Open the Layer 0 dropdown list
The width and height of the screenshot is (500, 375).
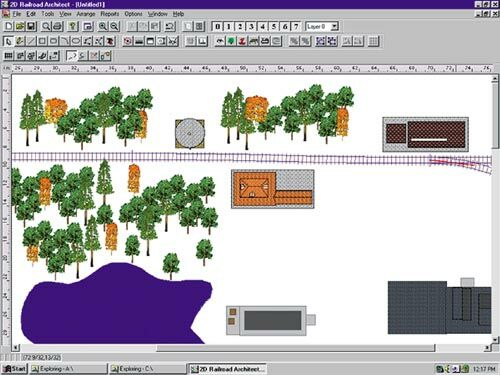pos(335,26)
